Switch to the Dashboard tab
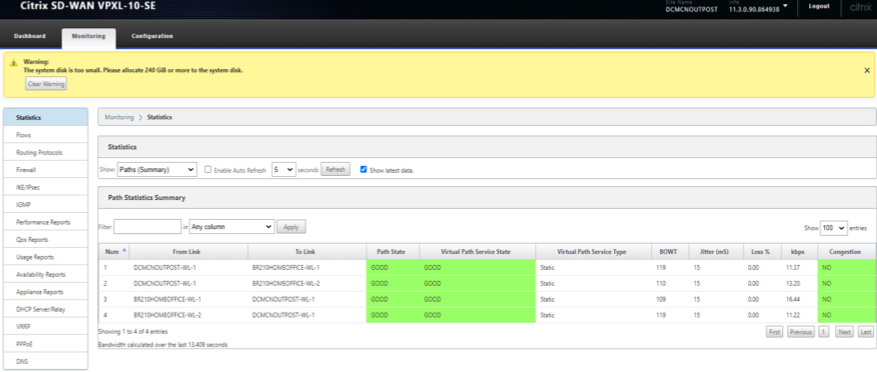 point(30,36)
